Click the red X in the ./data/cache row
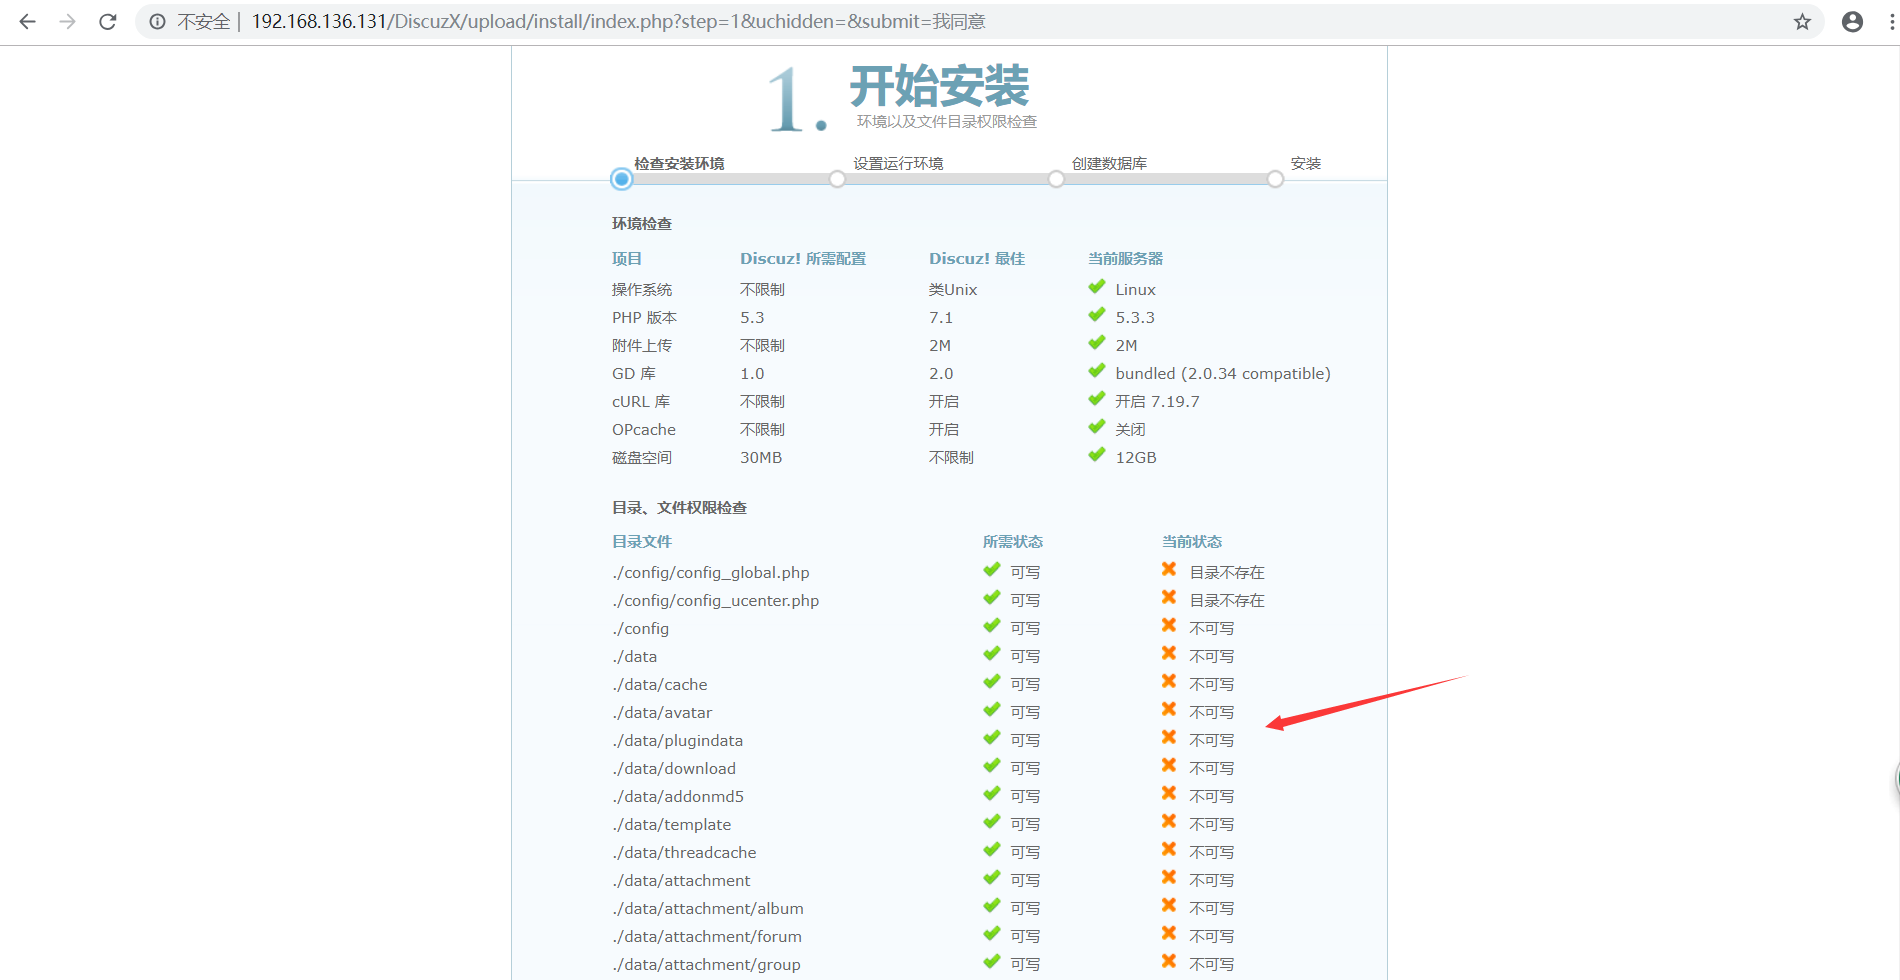Screen dimensions: 1900x980 point(1168,681)
